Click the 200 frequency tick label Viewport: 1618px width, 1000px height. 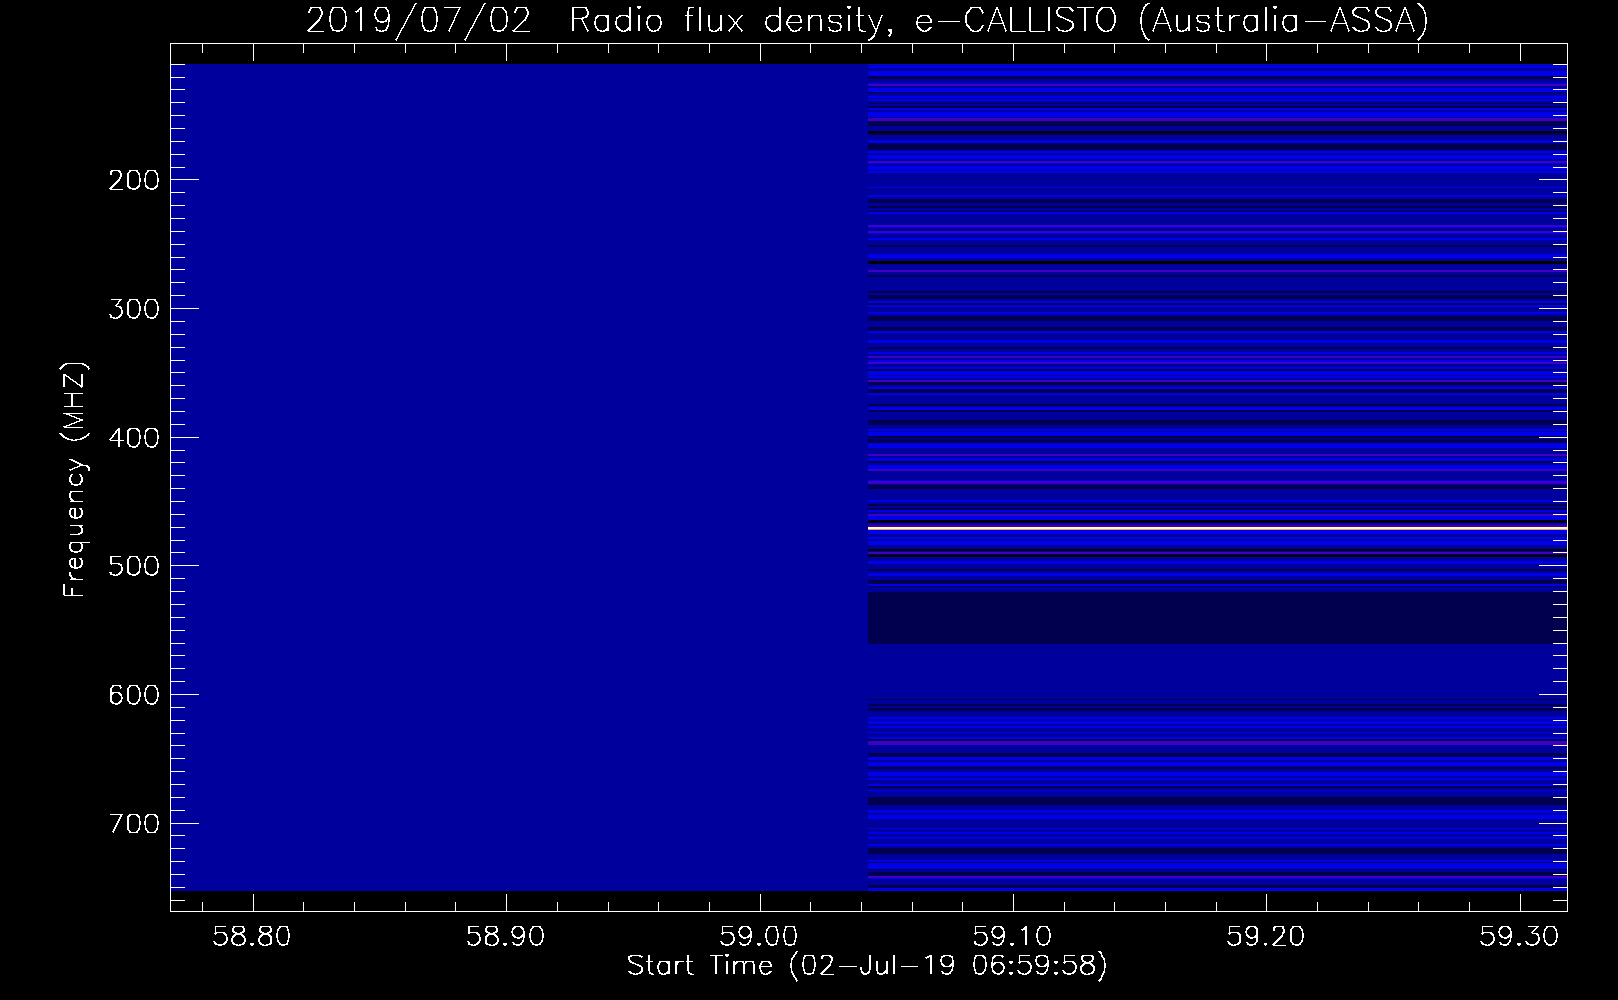[x=133, y=180]
